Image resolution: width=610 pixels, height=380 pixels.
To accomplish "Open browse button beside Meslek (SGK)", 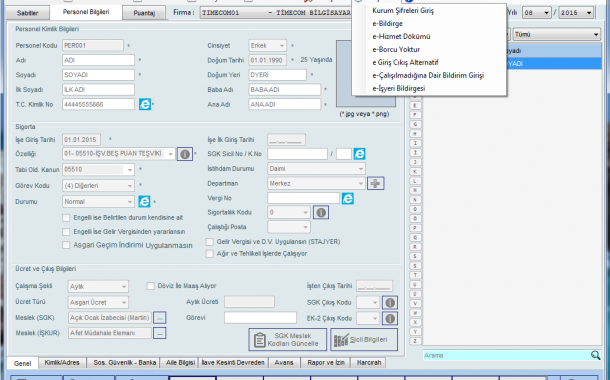I will tap(160, 318).
